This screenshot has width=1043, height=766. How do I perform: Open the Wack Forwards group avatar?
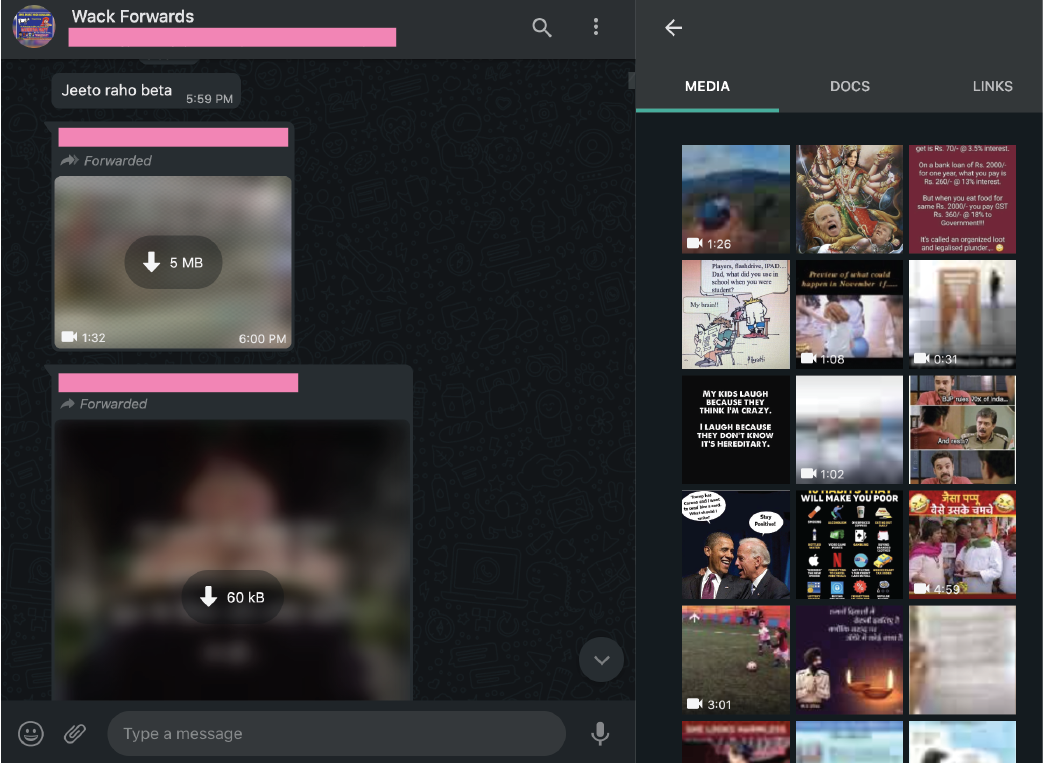coord(33,27)
